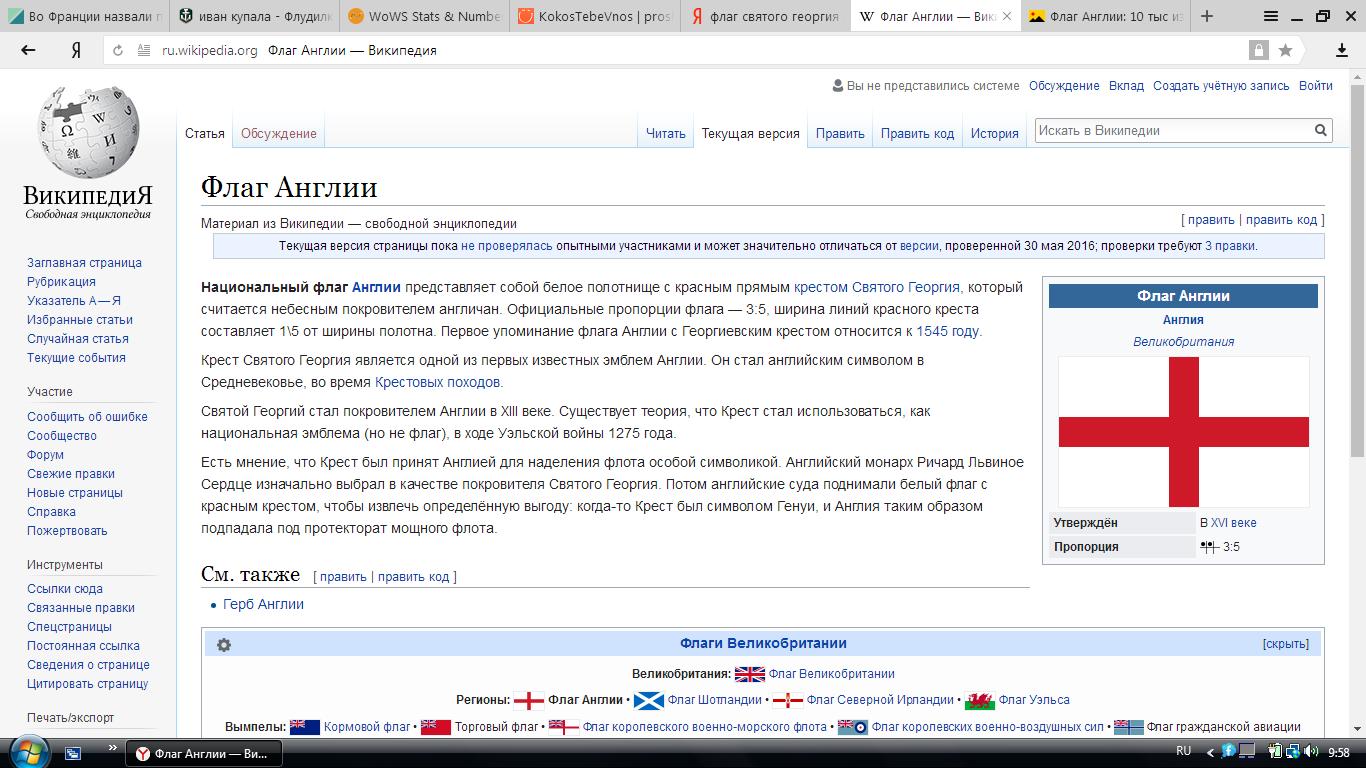Click the red ensign icon beside Торговый флаг
The image size is (1366, 768).
436,727
